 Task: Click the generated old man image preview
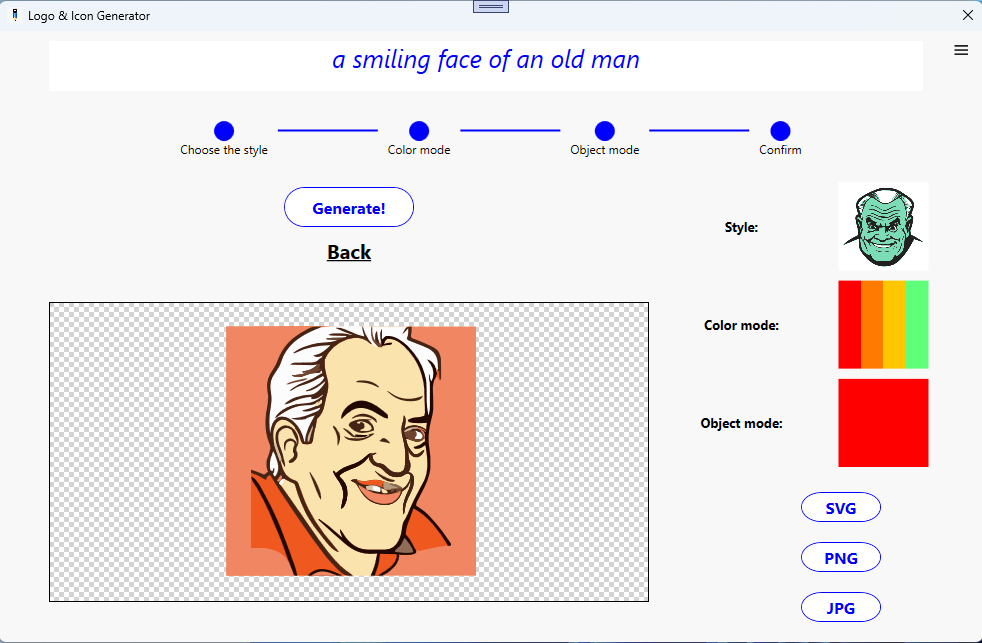(x=351, y=451)
